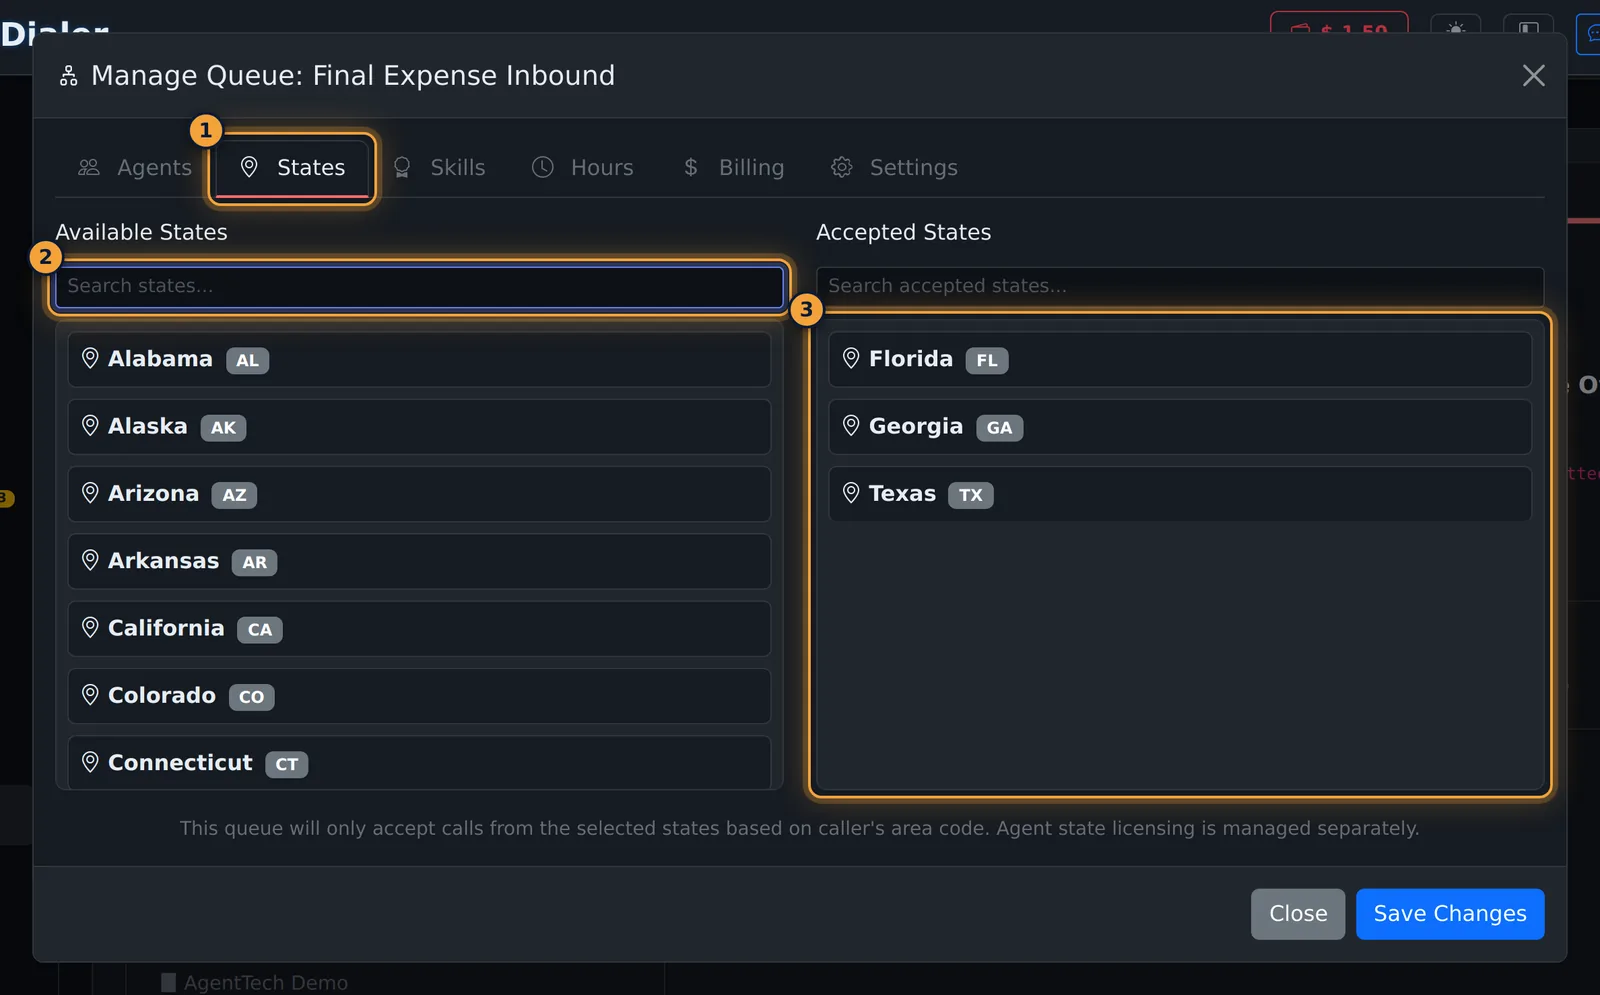Add Alabama to accepted states

tap(419, 360)
